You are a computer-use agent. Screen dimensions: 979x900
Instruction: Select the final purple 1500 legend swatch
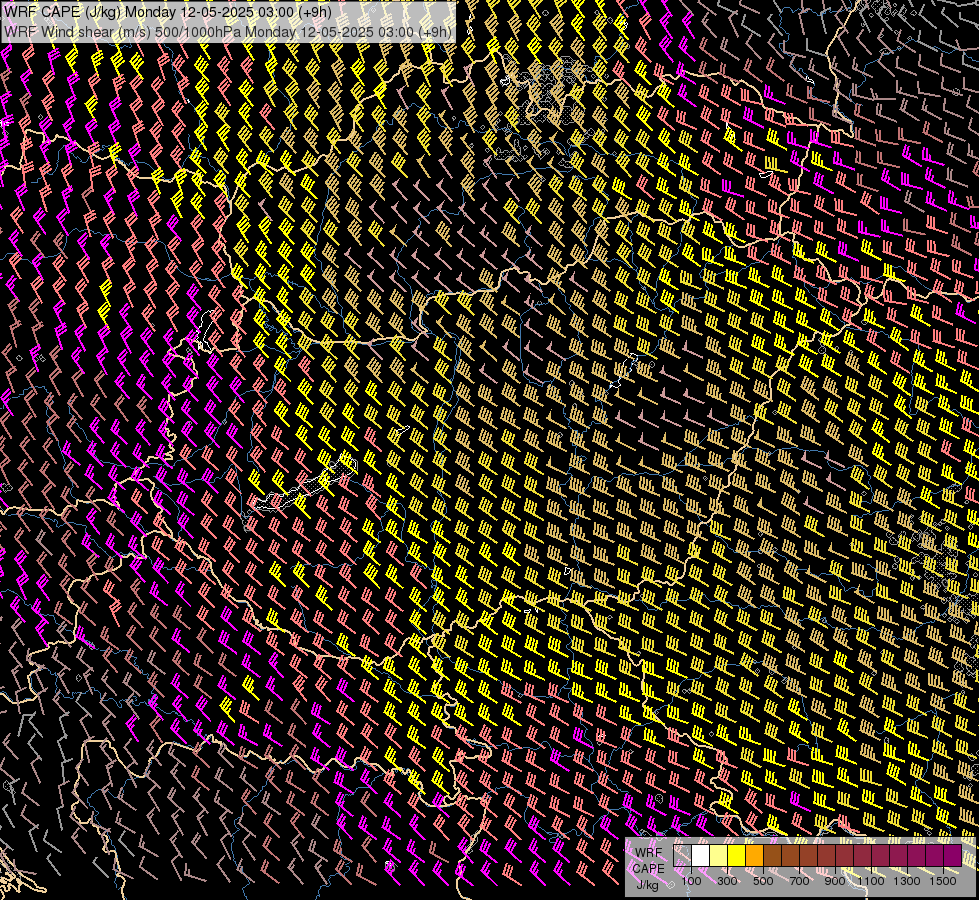(952, 855)
